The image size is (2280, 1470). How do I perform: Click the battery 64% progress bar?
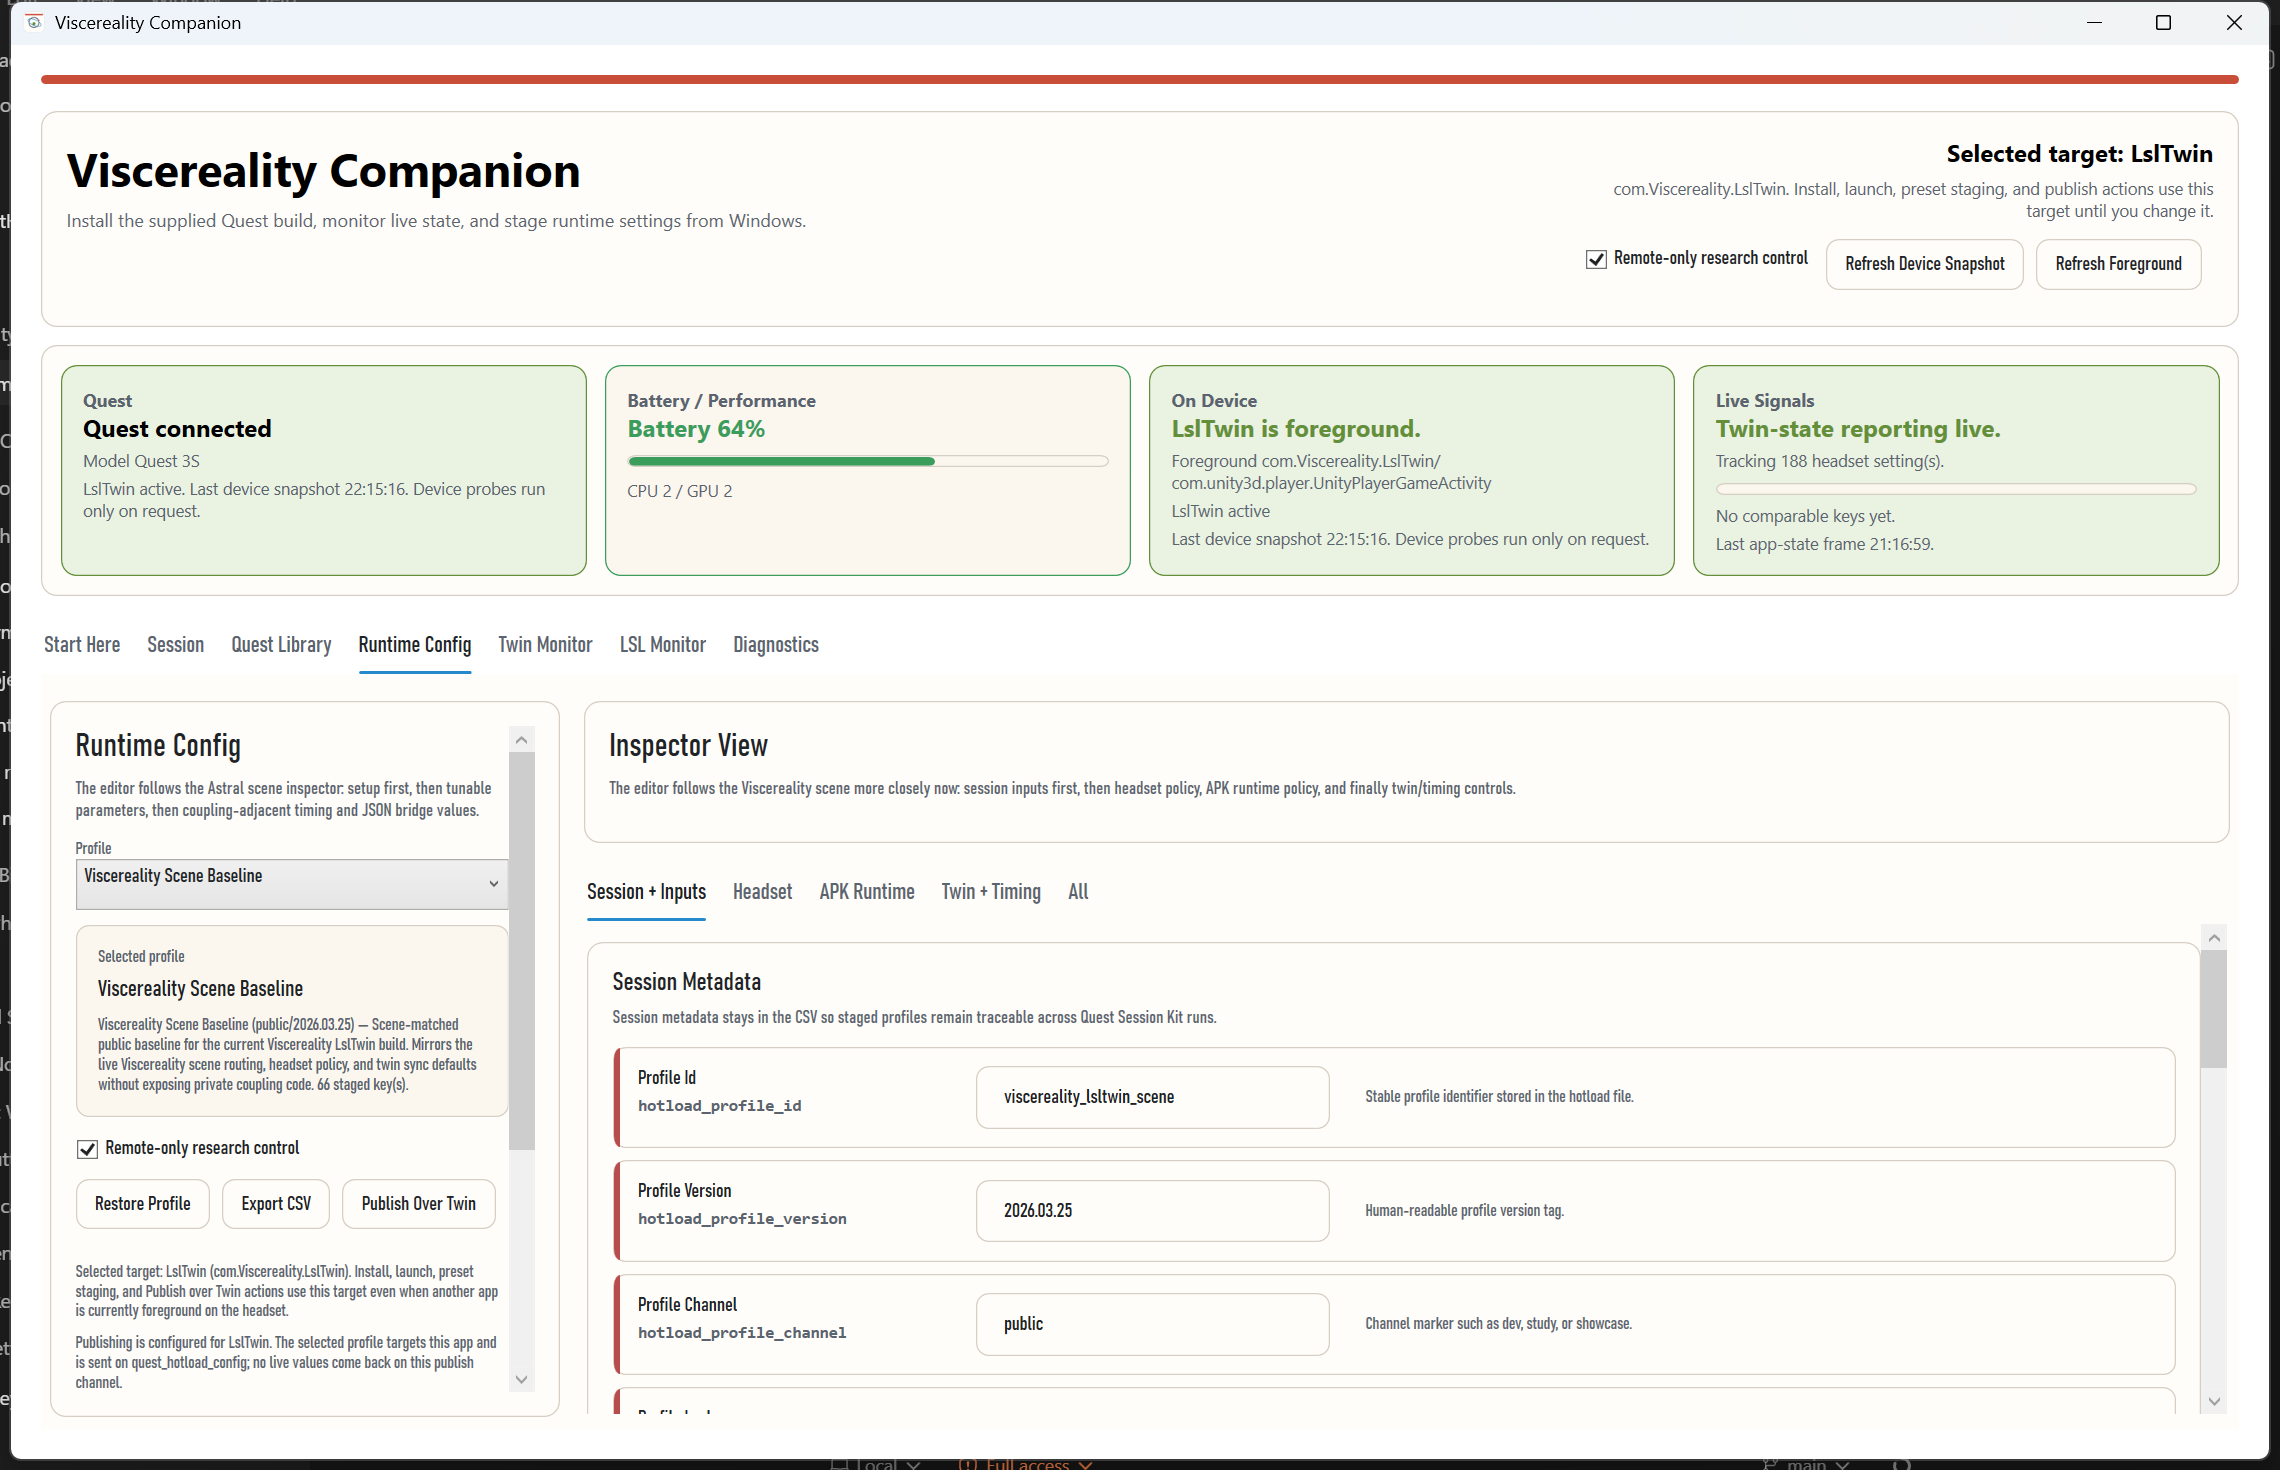868,461
